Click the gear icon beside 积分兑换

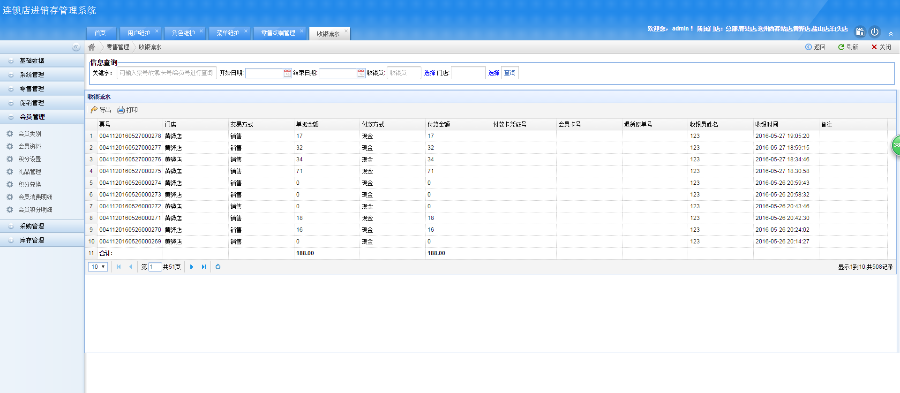point(9,184)
